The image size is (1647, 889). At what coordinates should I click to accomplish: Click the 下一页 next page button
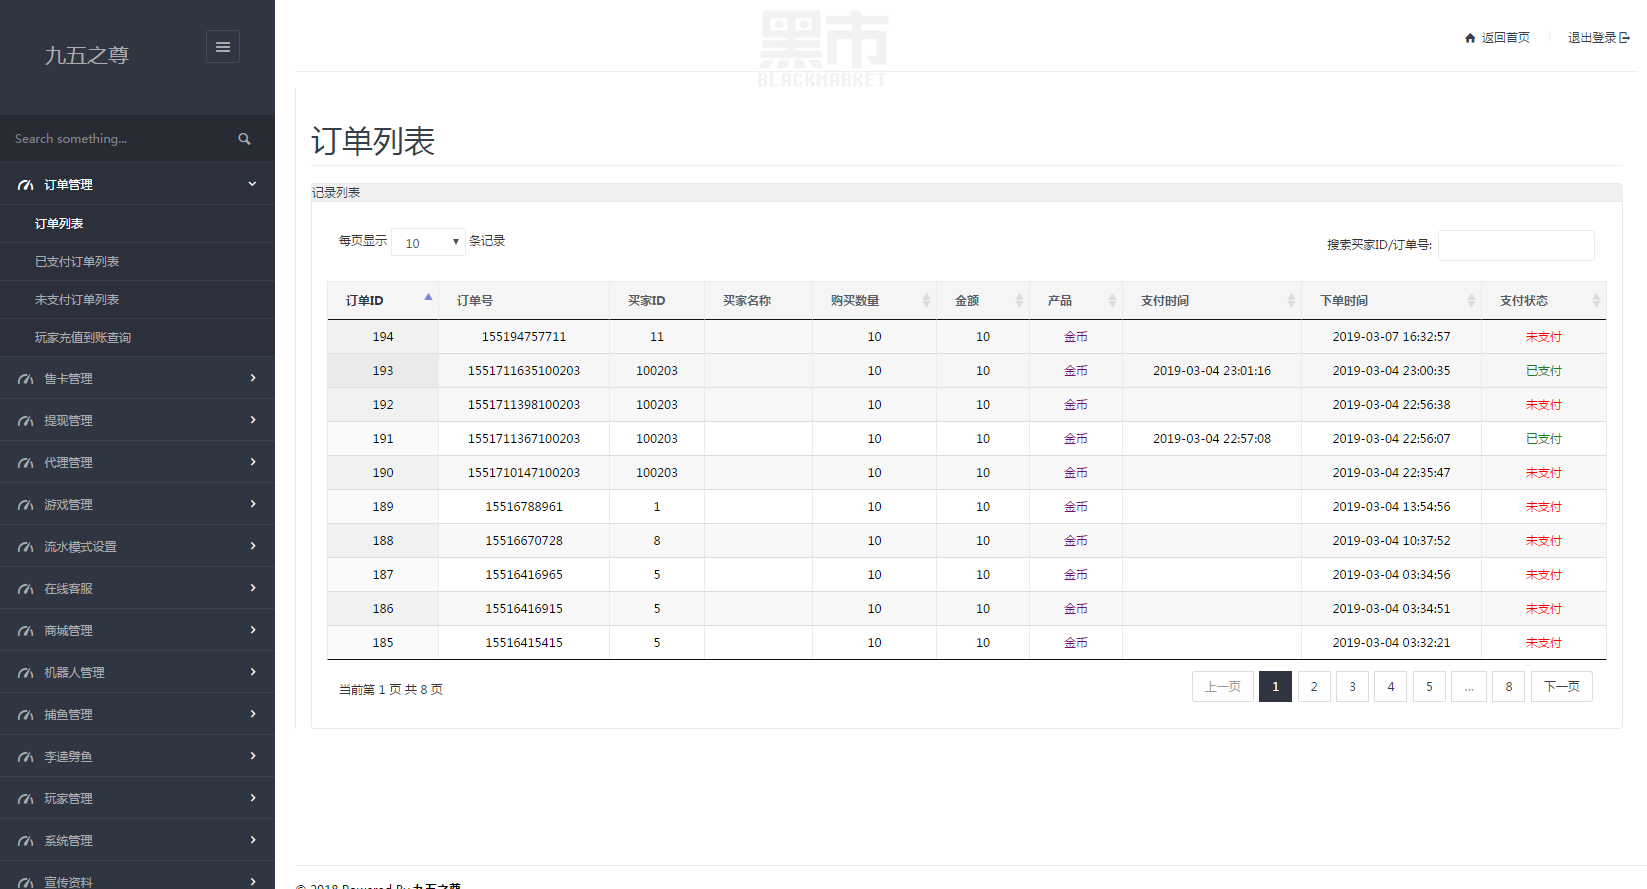coord(1562,687)
